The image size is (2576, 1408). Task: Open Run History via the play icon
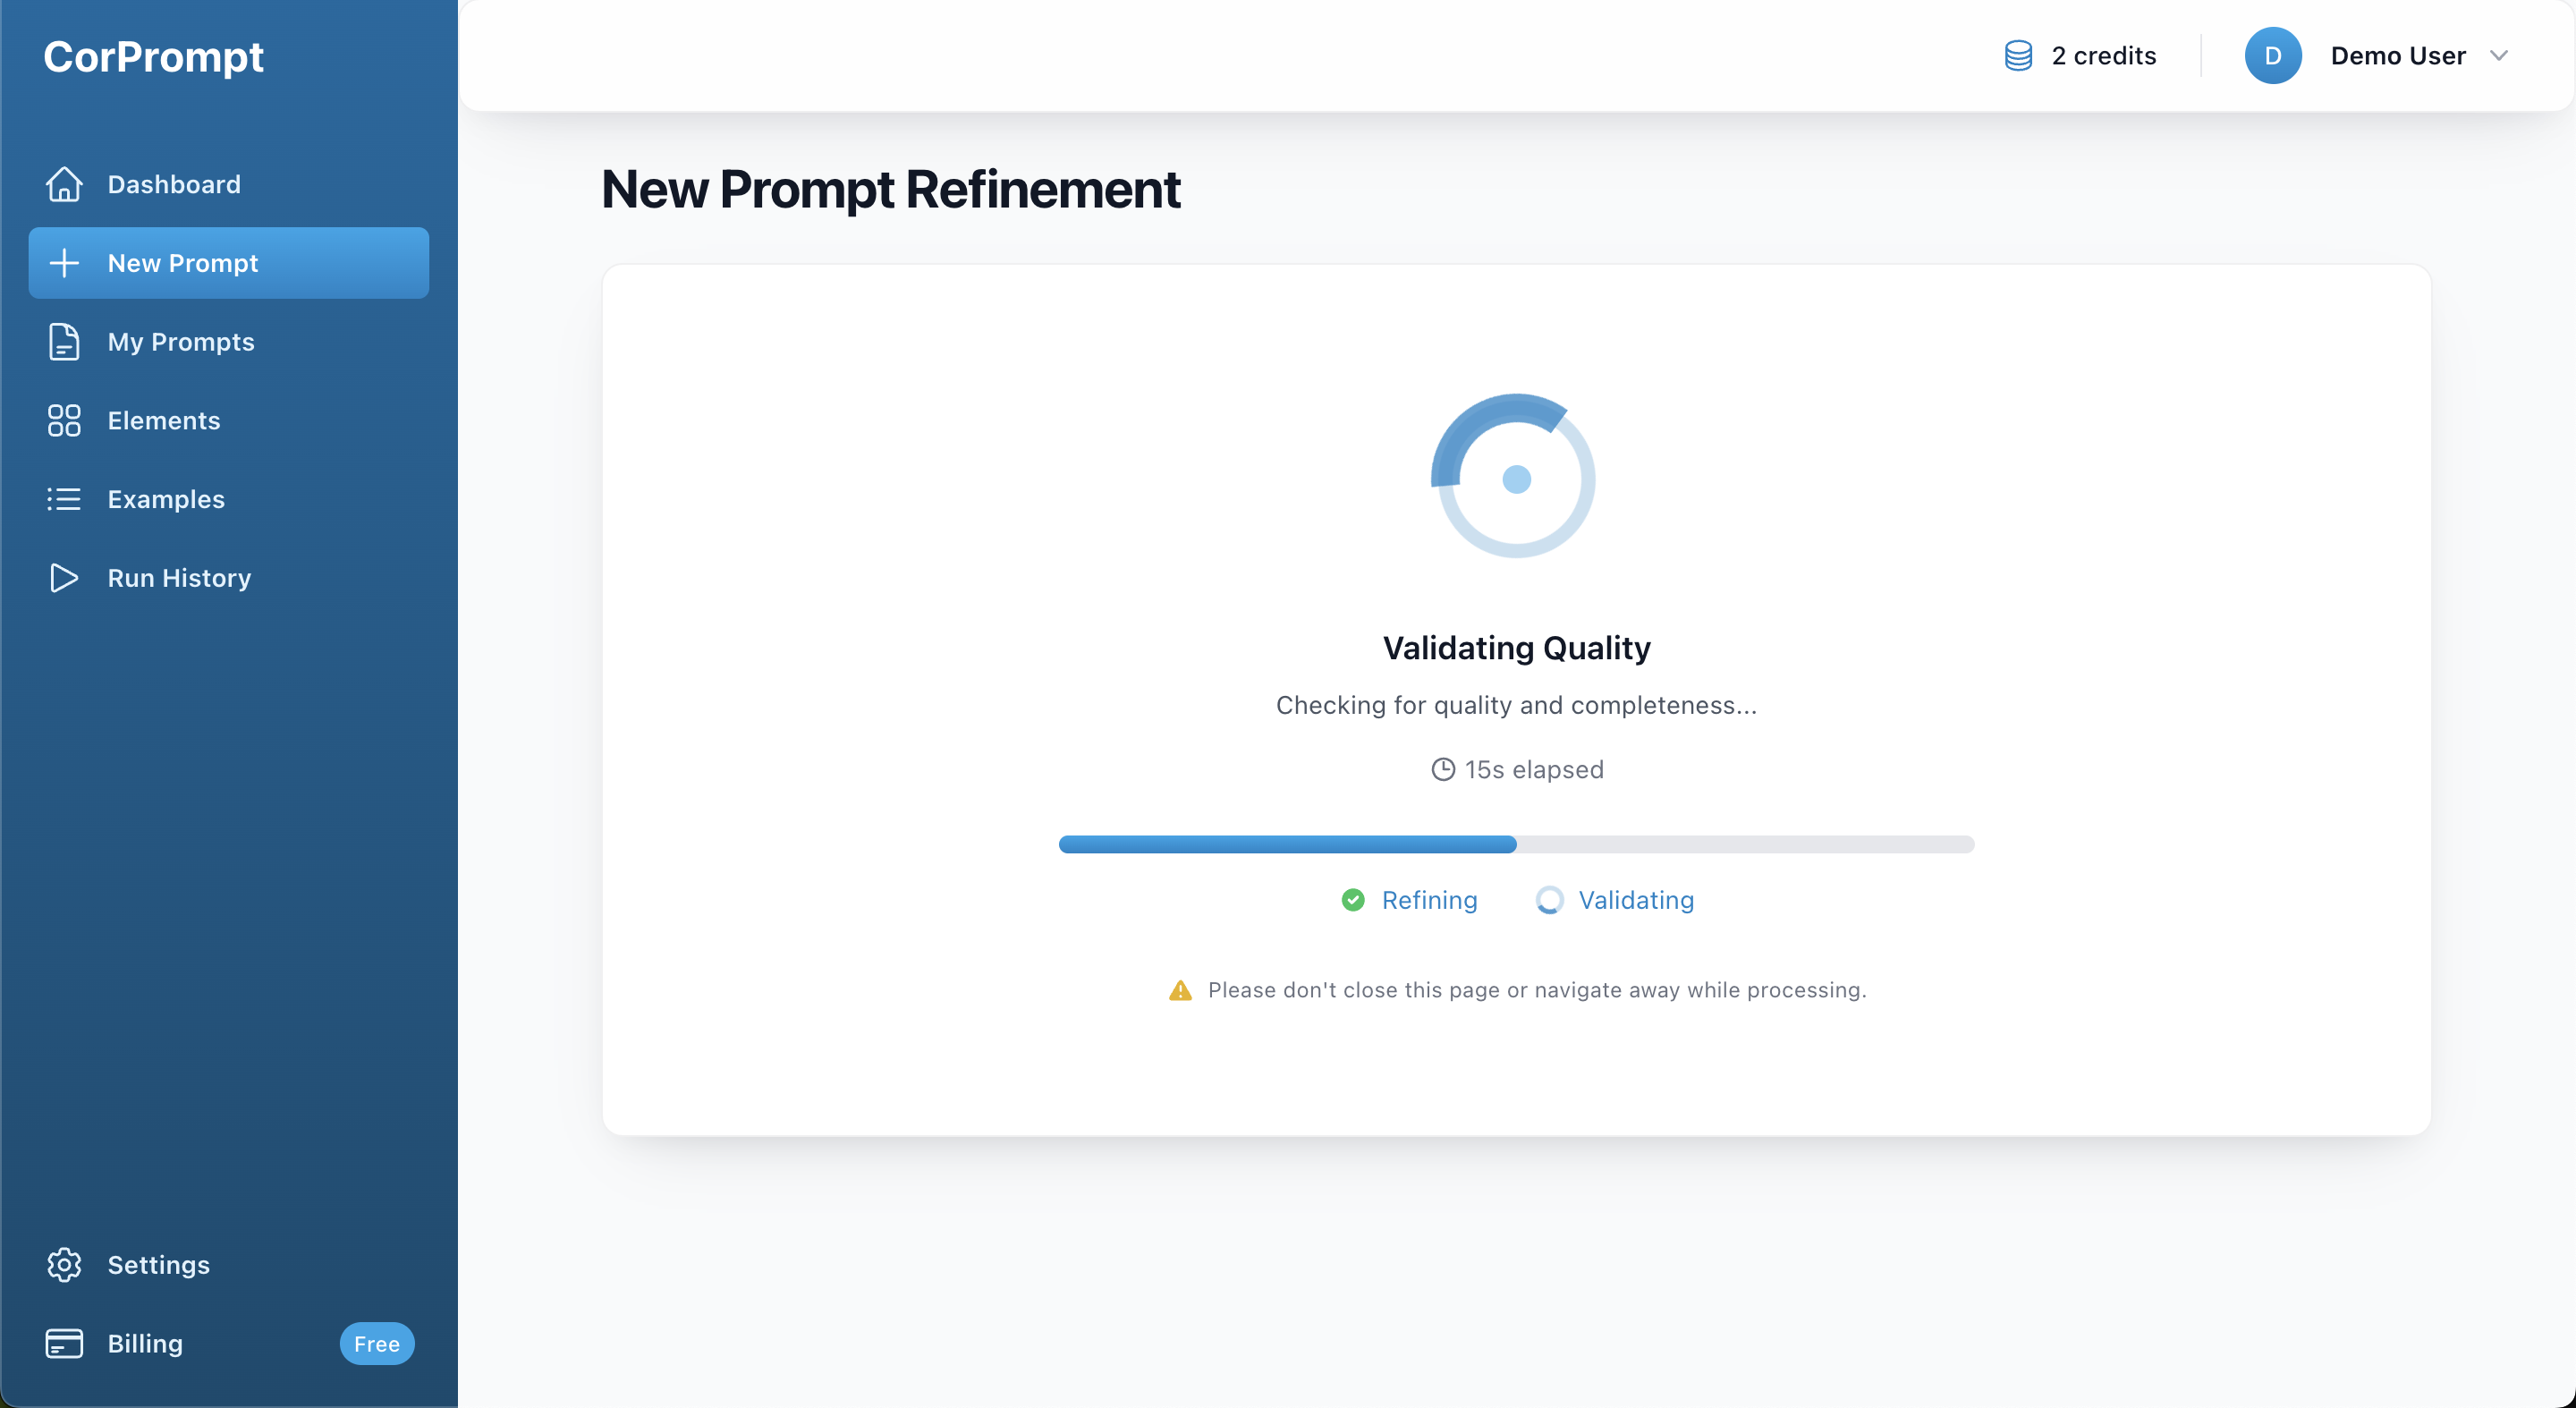click(x=64, y=578)
